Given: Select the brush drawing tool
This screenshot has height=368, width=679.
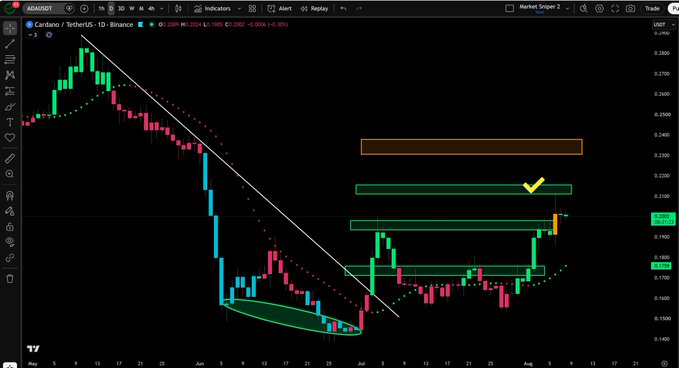Looking at the screenshot, I should [10, 107].
